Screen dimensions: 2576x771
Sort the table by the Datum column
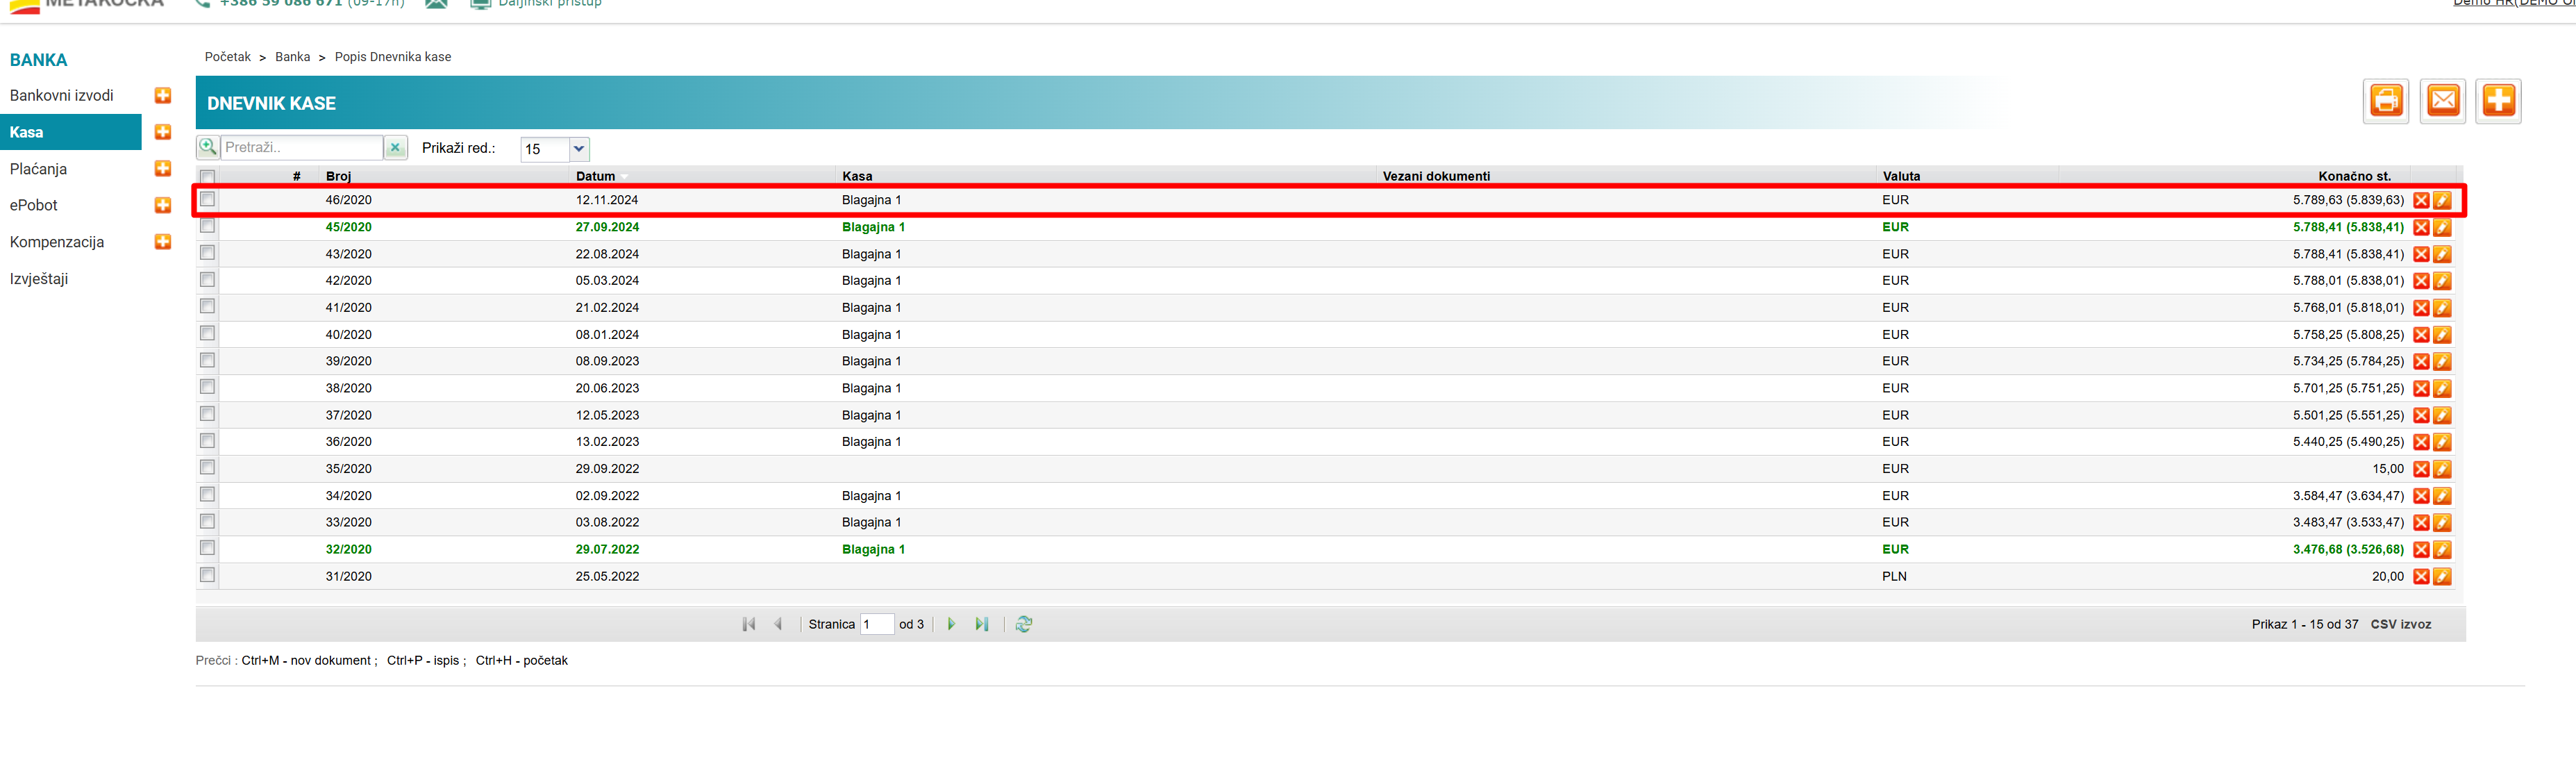pos(595,176)
